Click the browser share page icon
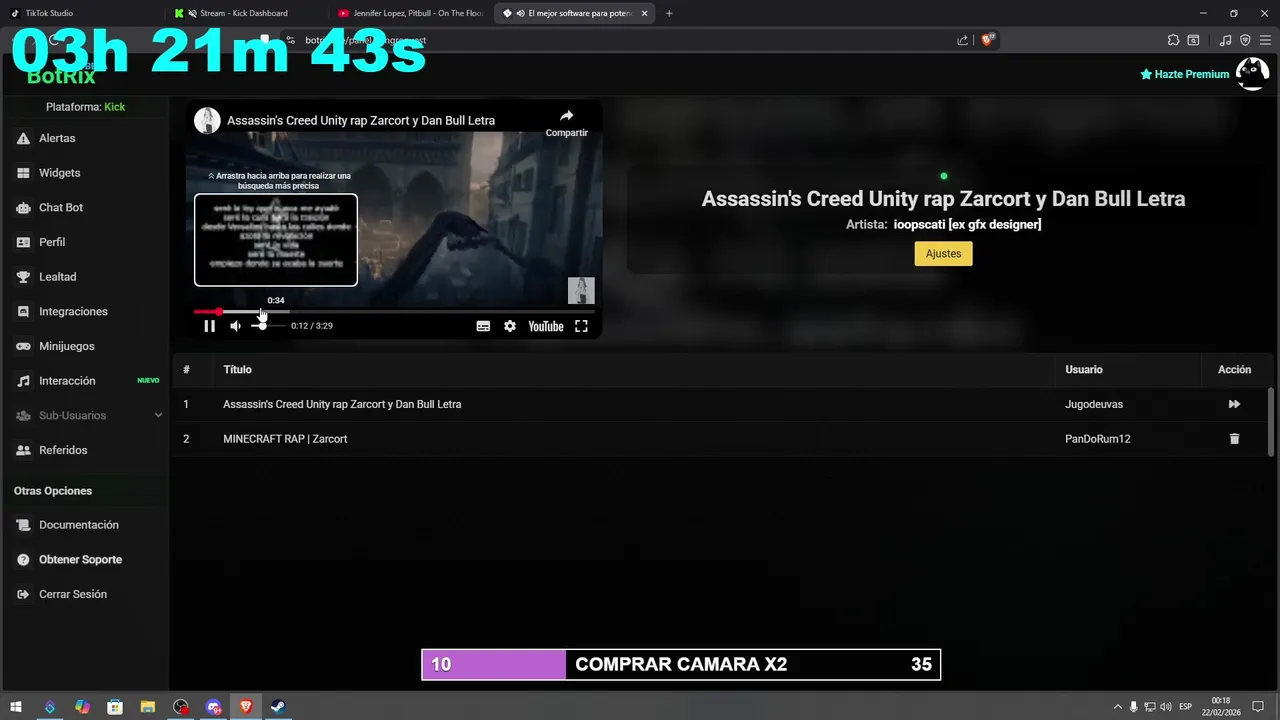The width and height of the screenshot is (1280, 720). point(962,40)
